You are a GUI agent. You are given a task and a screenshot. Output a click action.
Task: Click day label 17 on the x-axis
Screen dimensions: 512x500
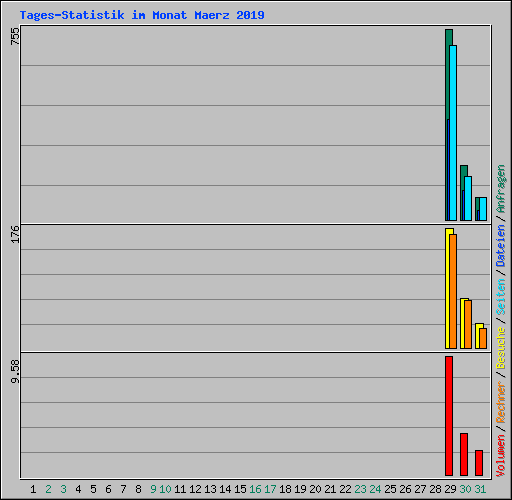[270, 489]
